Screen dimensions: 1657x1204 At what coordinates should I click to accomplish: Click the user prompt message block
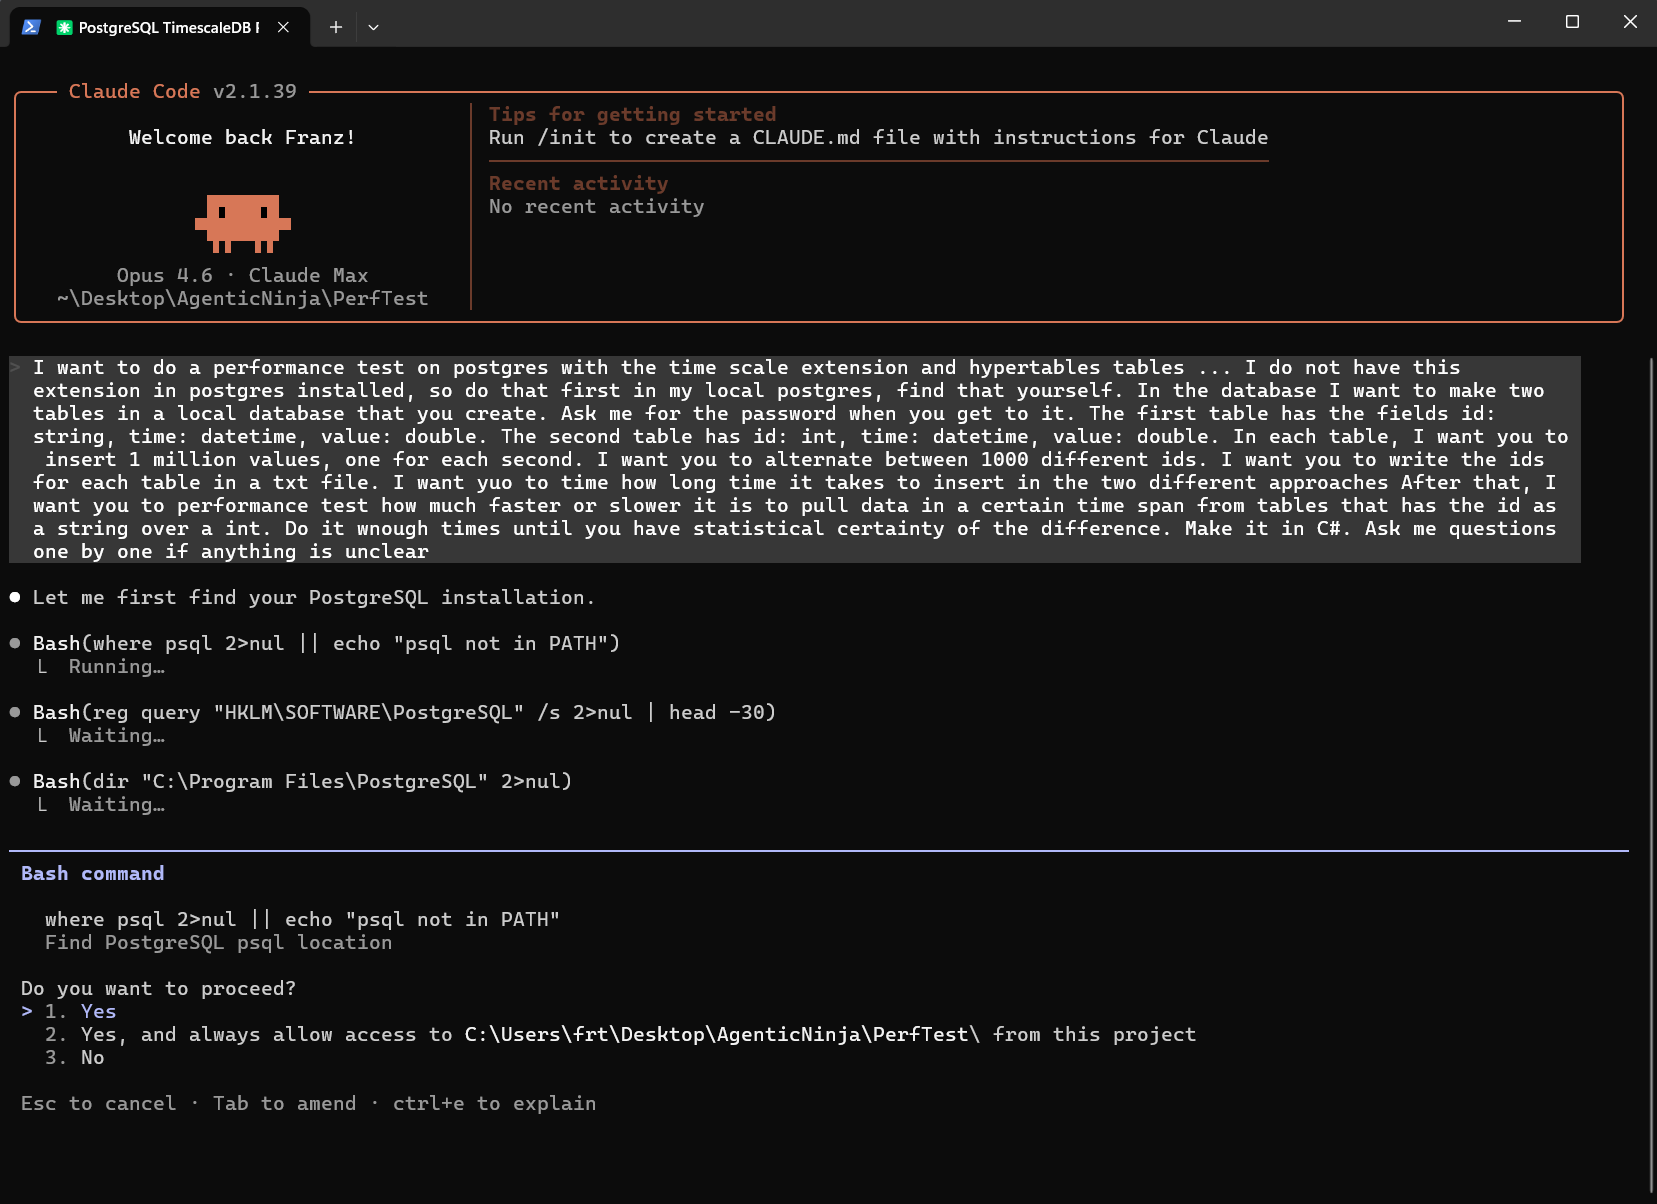tap(795, 459)
